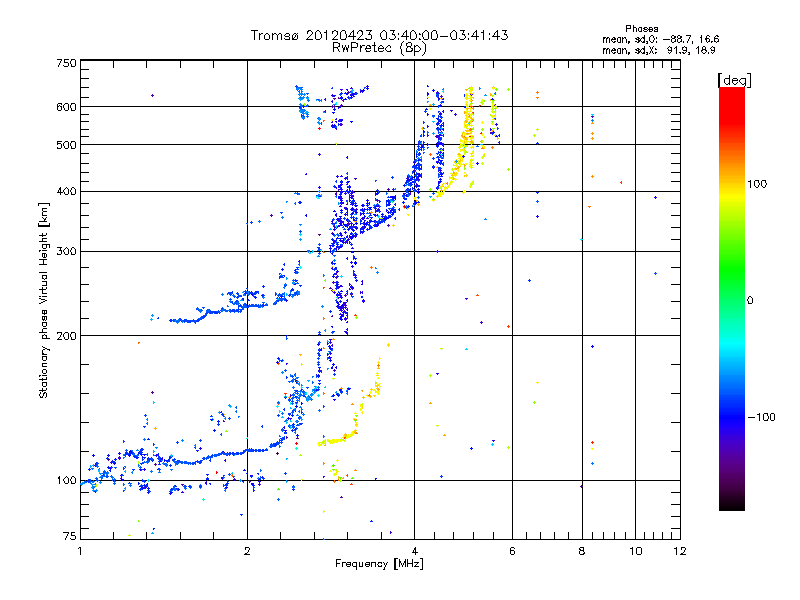
Task: Select the 'mean, sd,O: -88.7, 16.6' line
Action: click(661, 39)
